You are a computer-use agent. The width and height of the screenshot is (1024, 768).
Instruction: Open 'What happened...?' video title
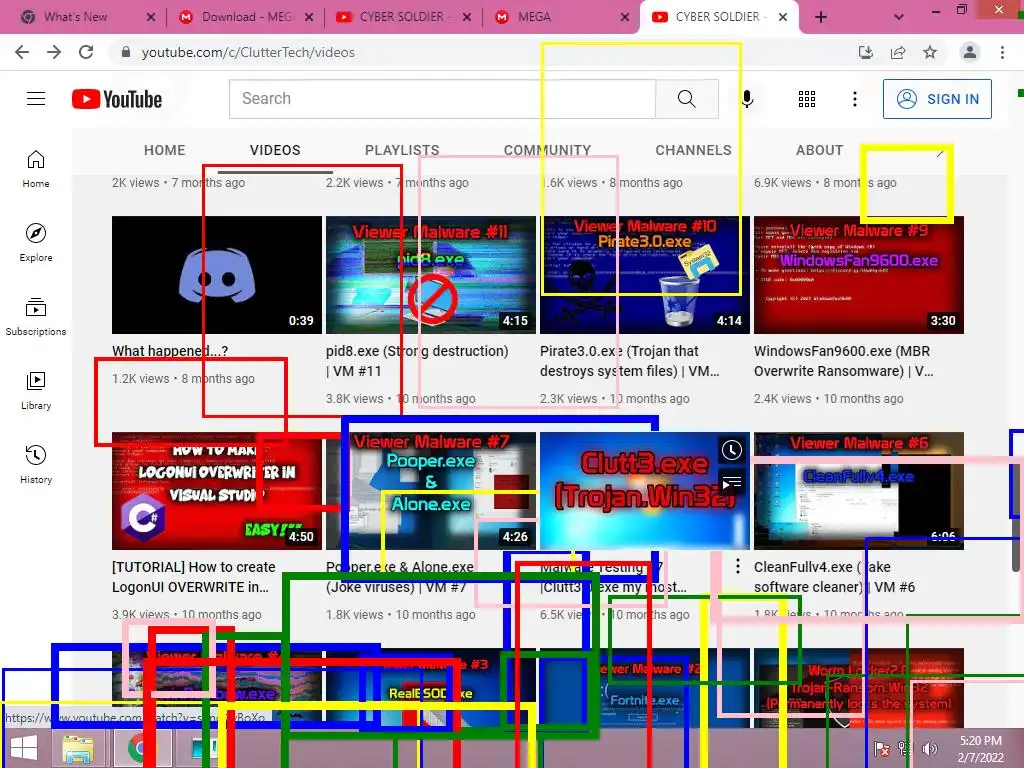(x=170, y=351)
